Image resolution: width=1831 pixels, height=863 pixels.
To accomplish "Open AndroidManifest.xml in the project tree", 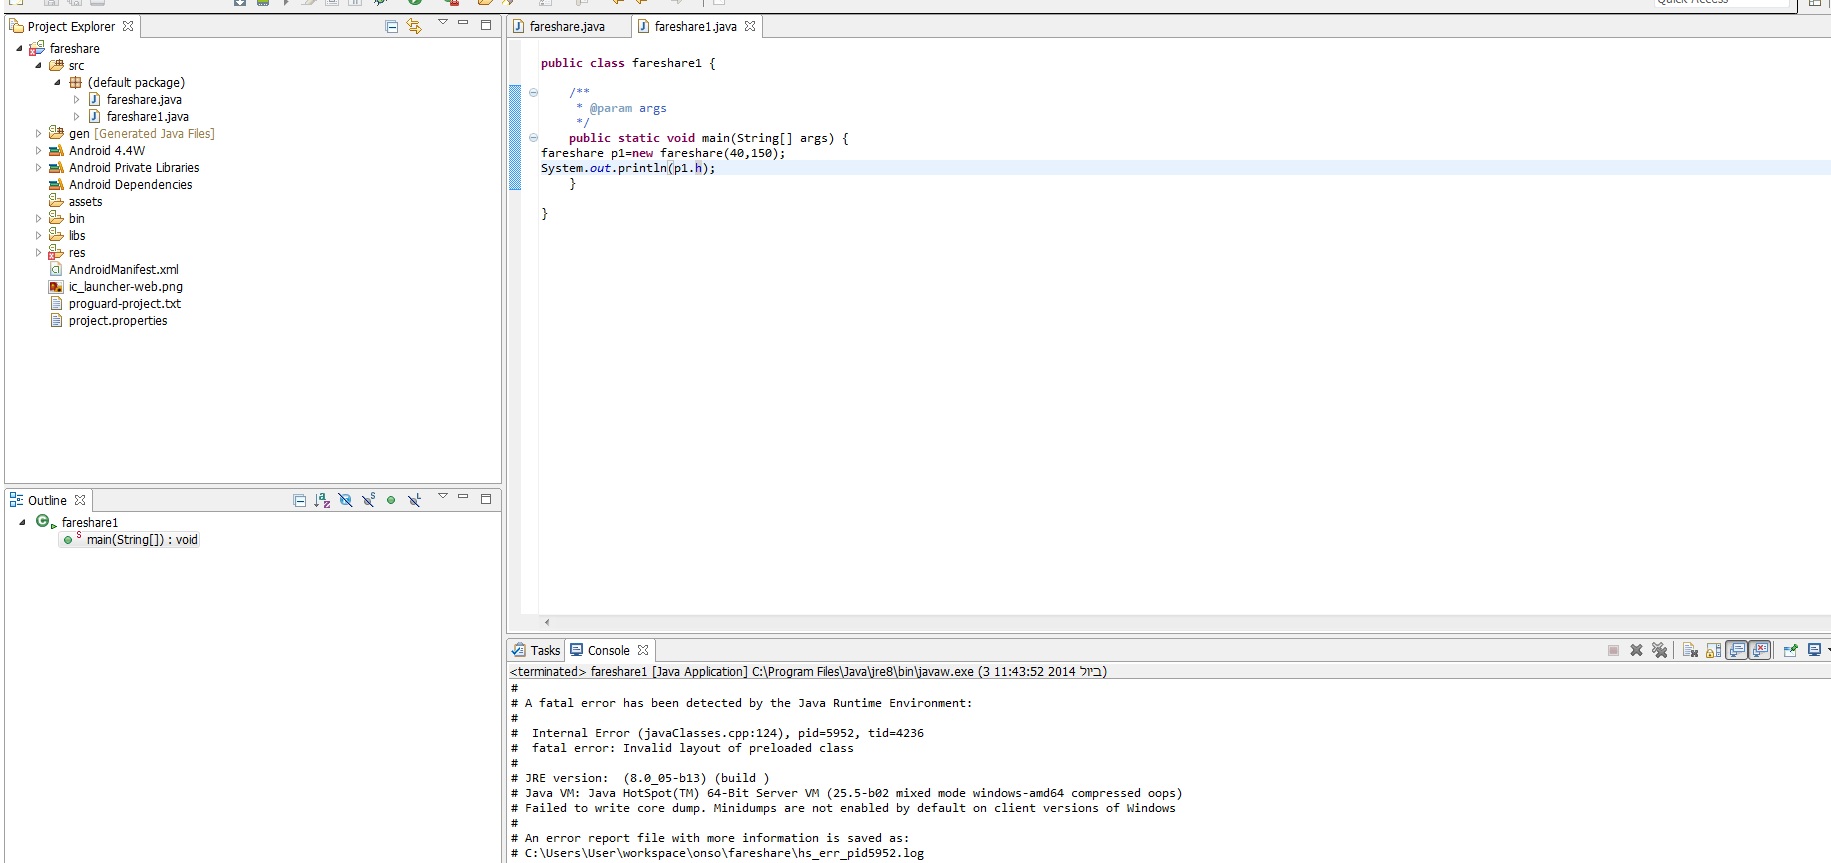I will pos(123,270).
